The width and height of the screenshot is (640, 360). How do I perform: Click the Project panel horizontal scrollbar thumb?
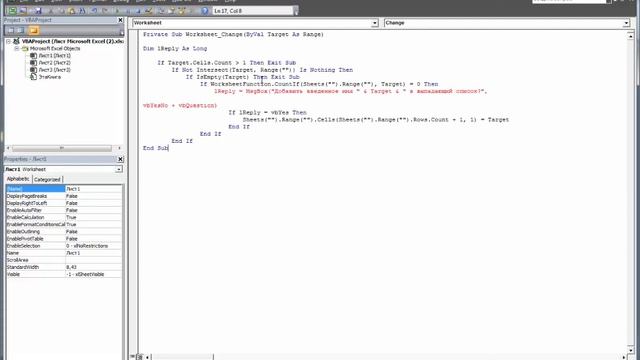tap(62, 148)
